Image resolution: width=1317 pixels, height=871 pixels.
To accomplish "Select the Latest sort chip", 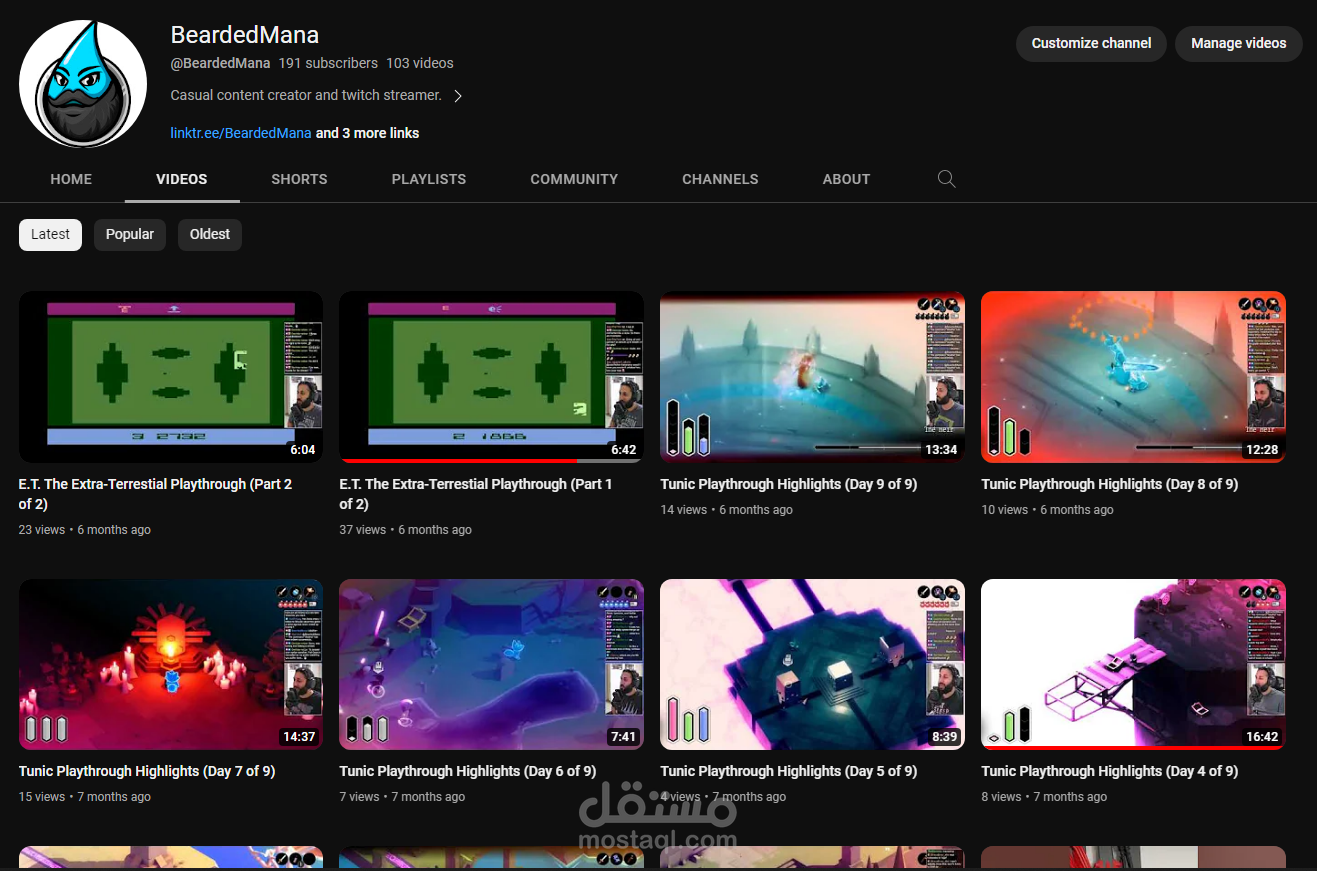I will pos(50,235).
